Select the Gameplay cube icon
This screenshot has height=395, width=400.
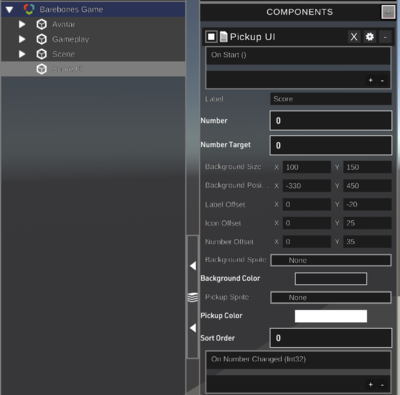(42, 39)
